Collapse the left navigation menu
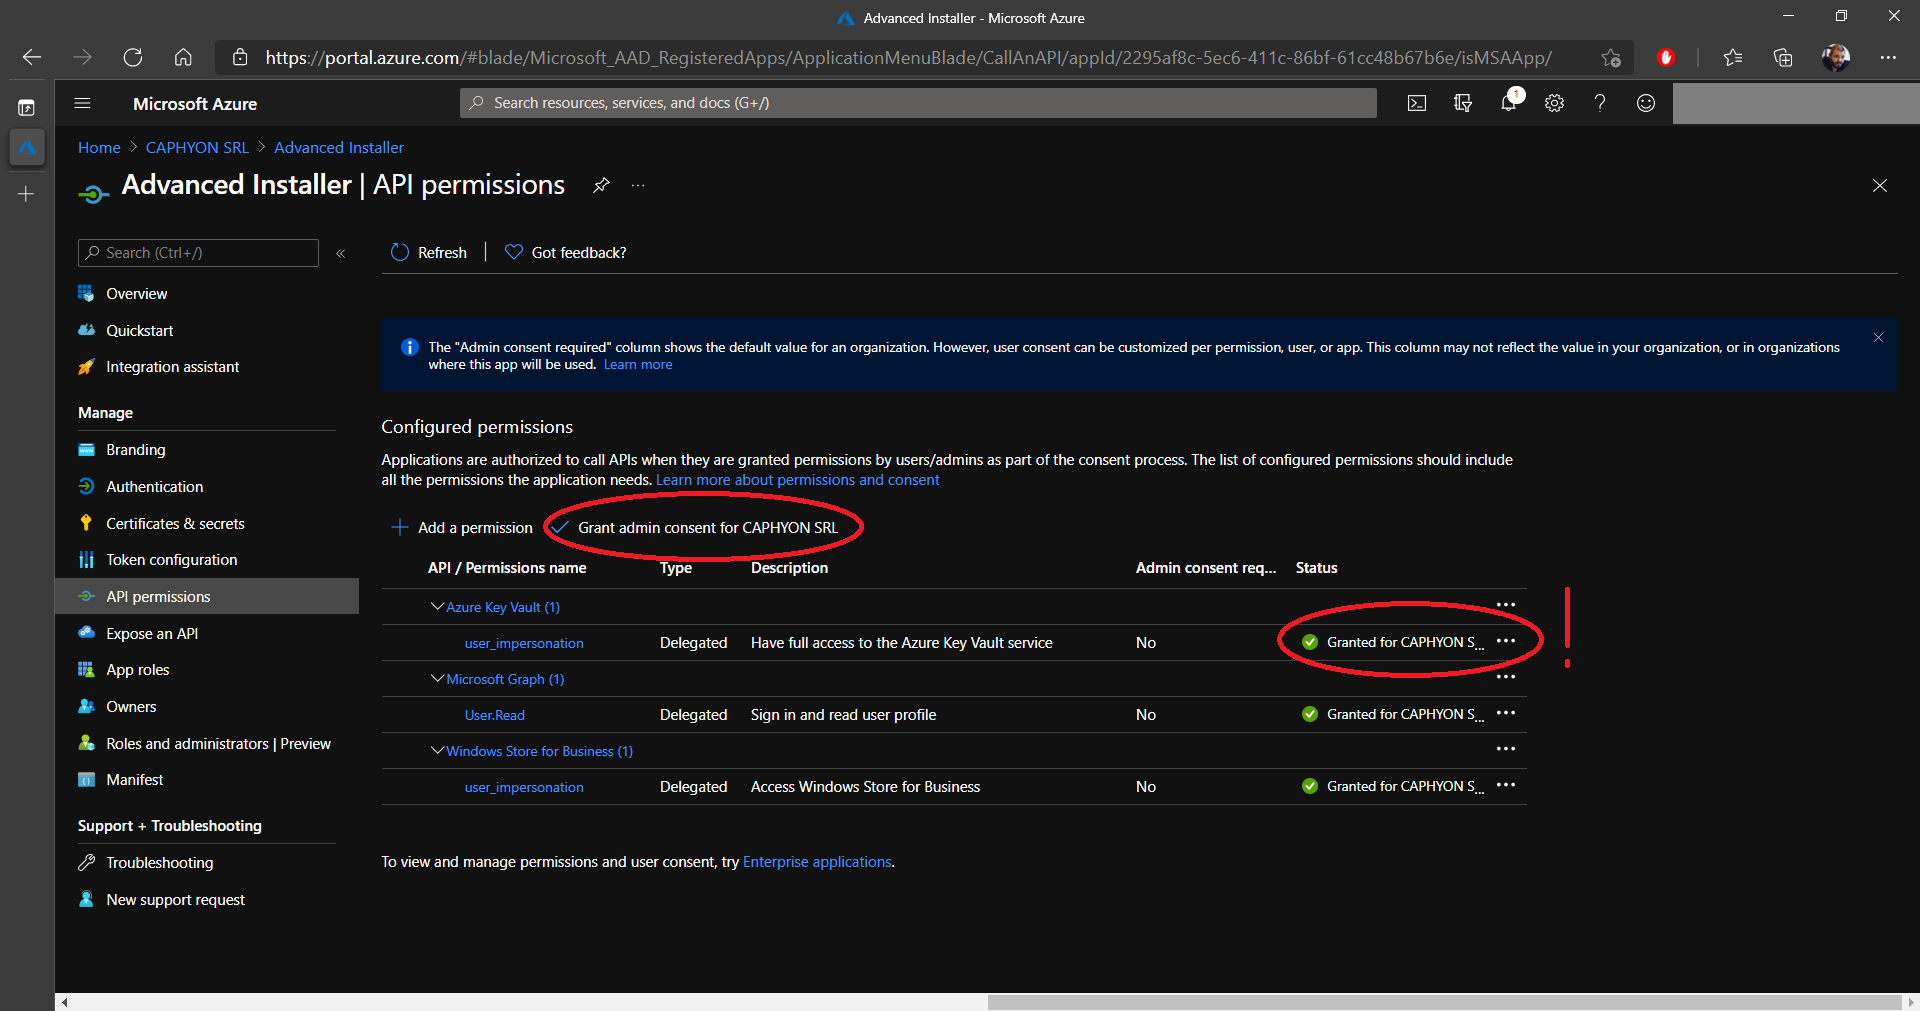The width and height of the screenshot is (1920, 1011). (341, 253)
